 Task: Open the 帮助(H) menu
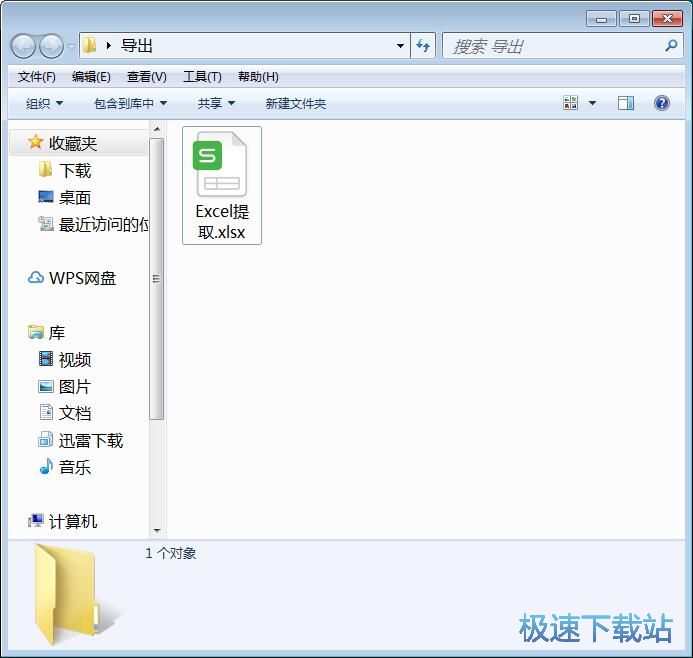click(258, 77)
